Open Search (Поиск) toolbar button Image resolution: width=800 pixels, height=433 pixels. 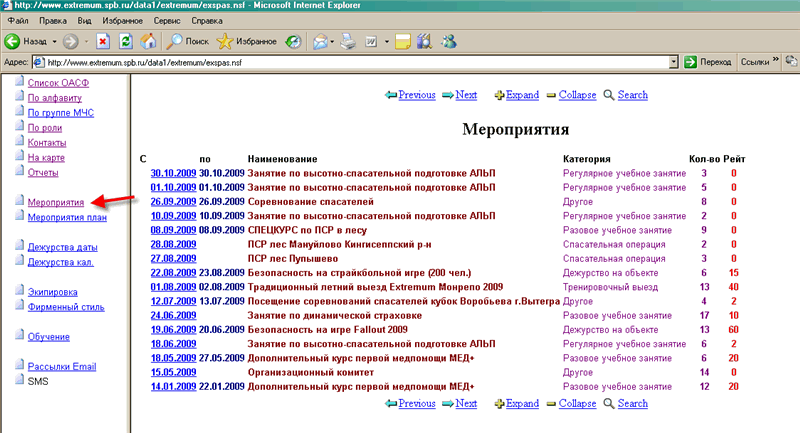pos(188,41)
